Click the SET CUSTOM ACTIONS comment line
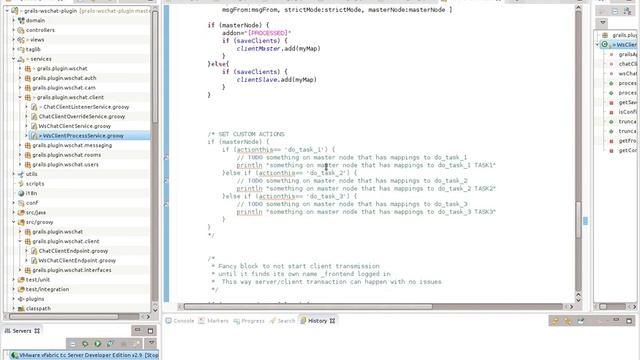 click(246, 134)
